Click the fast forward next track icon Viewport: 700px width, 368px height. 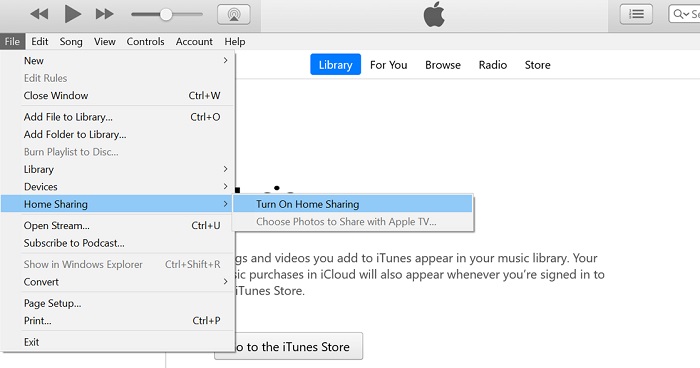coord(104,14)
